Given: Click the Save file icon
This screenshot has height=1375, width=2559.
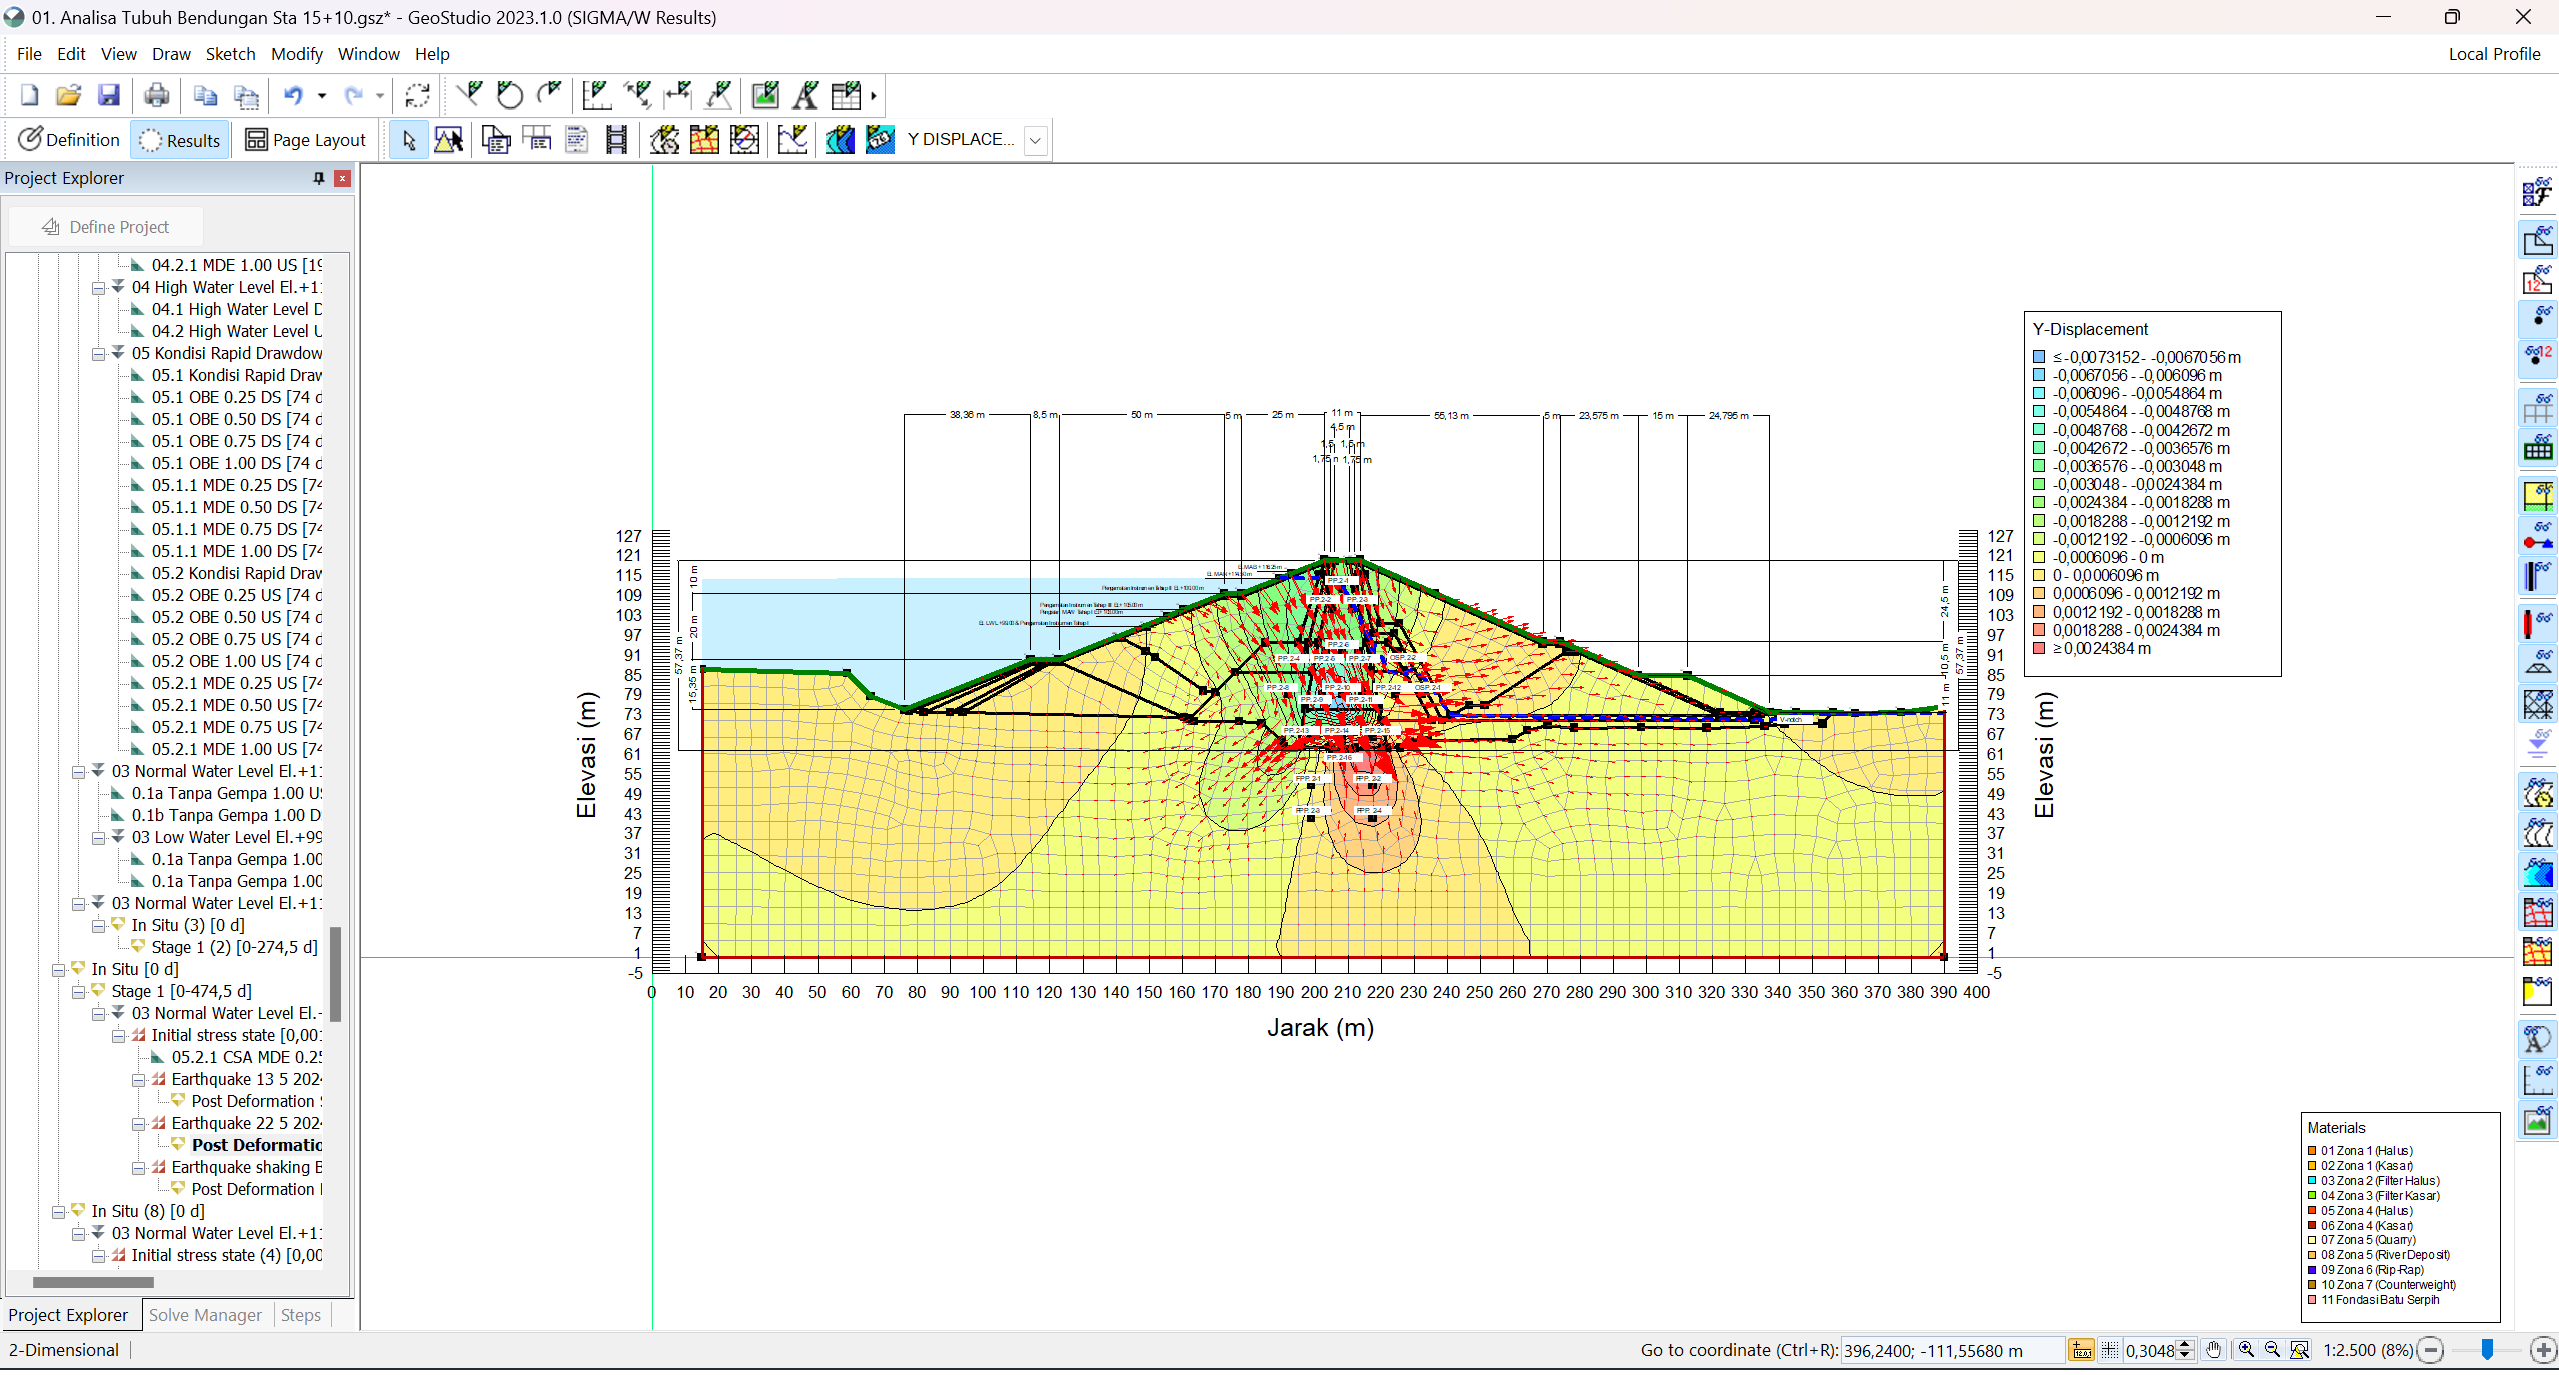Looking at the screenshot, I should tap(108, 95).
